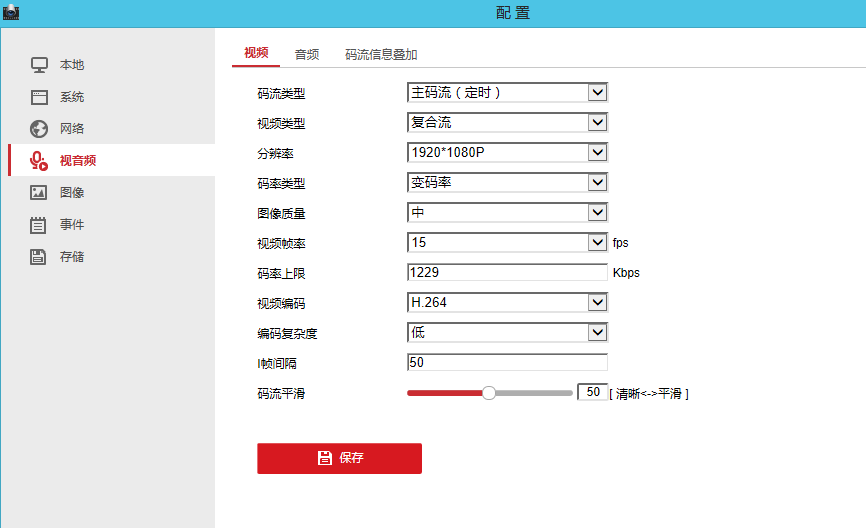Image resolution: width=866 pixels, height=528 pixels.
Task: Open the 视频帧率 dropdown showing 15
Action: pos(508,242)
